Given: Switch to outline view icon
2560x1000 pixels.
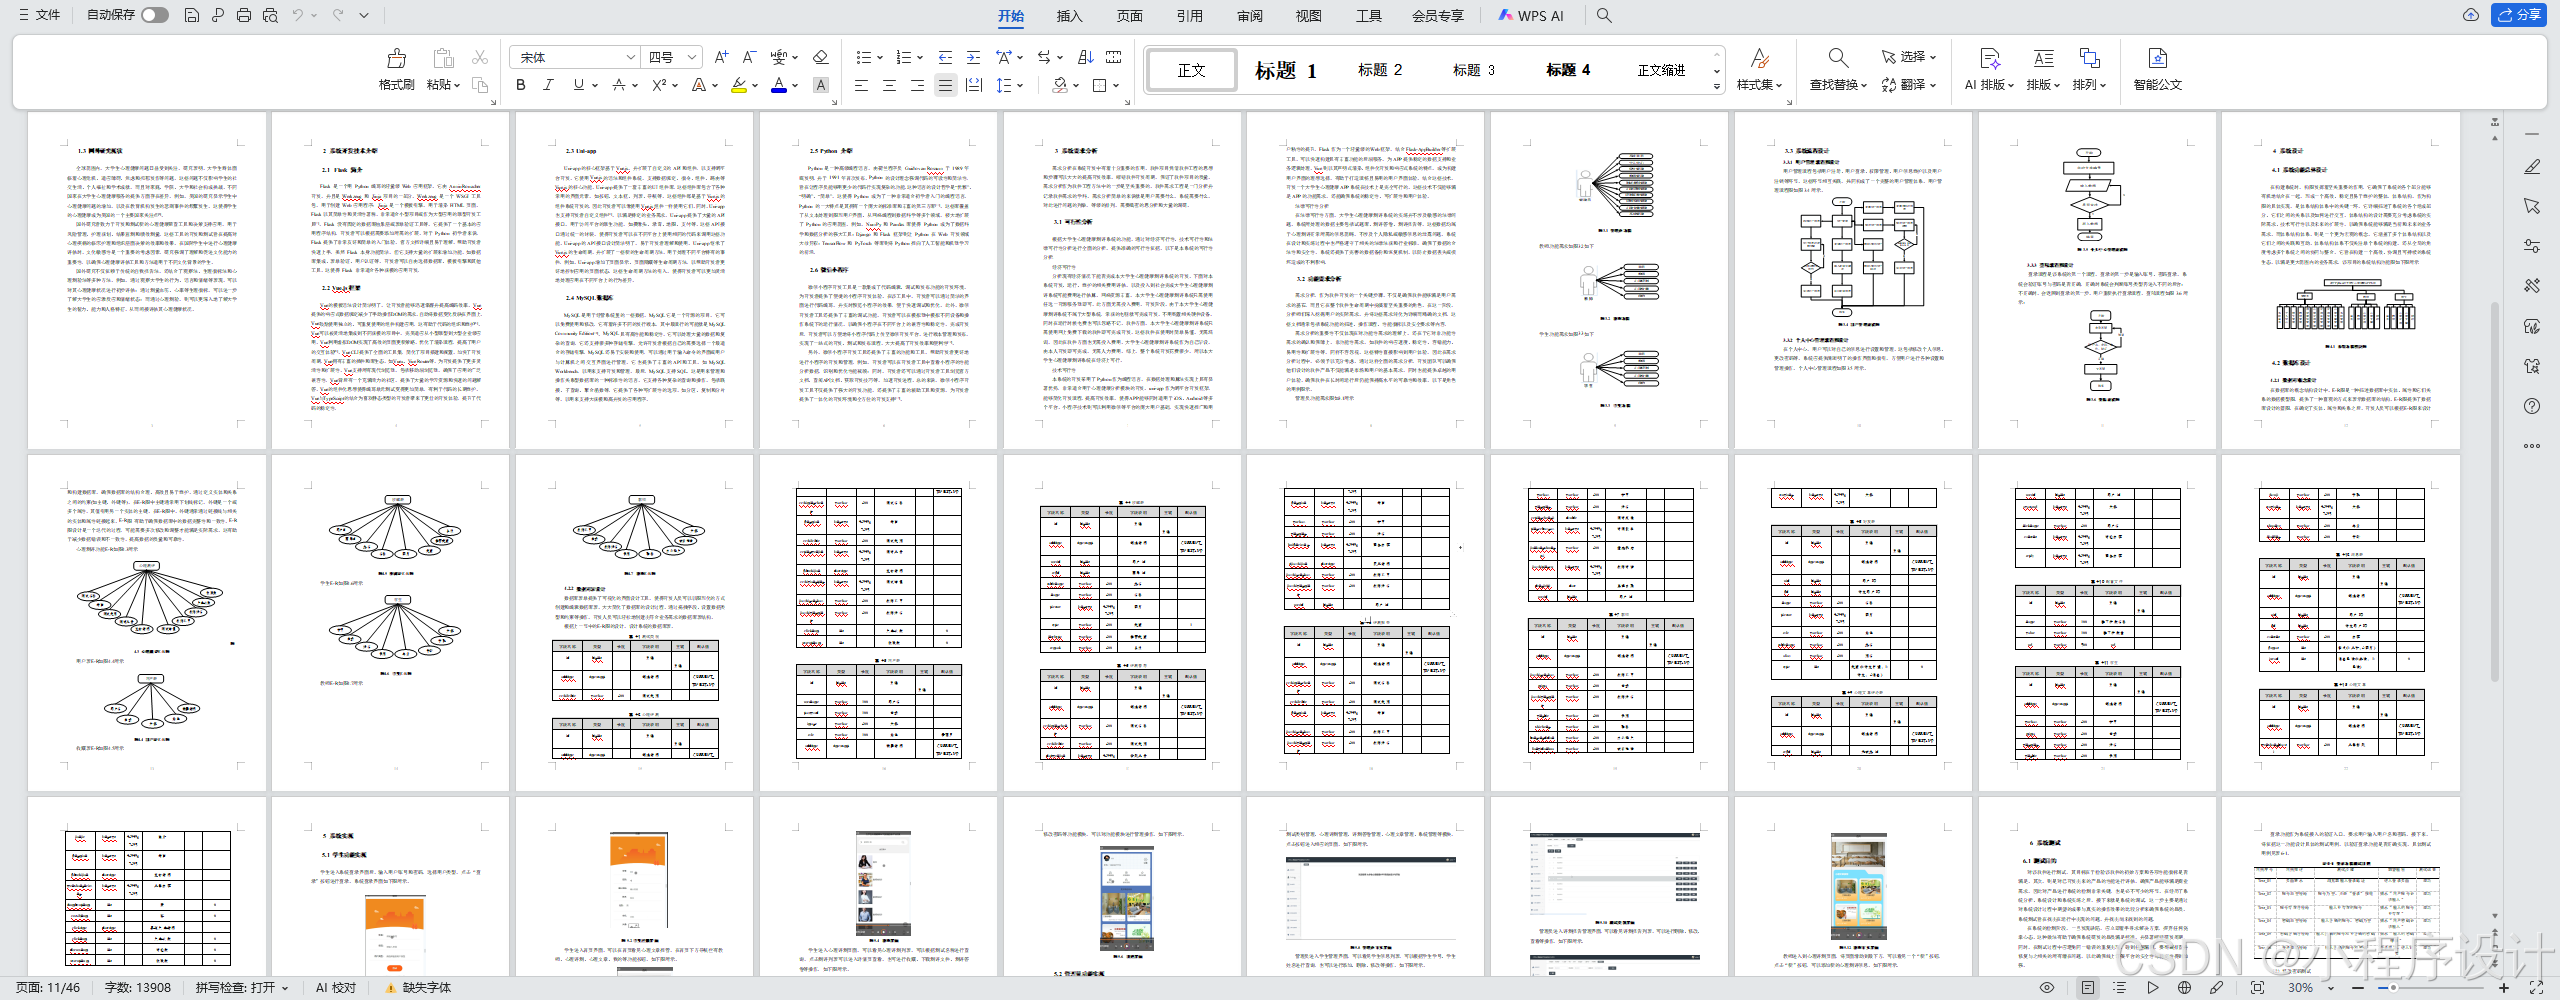Looking at the screenshot, I should (x=2119, y=987).
